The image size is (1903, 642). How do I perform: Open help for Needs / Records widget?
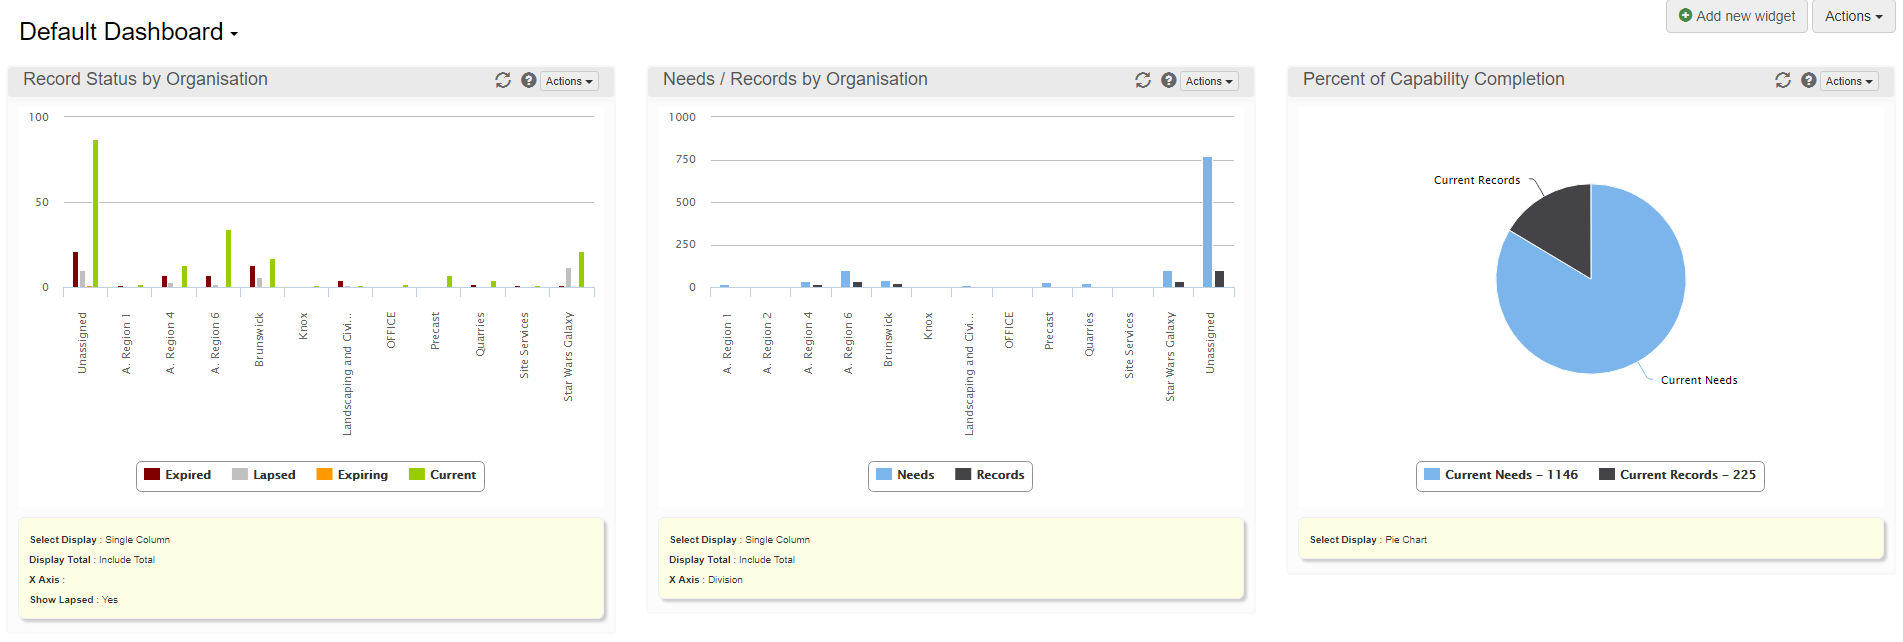click(x=1169, y=80)
